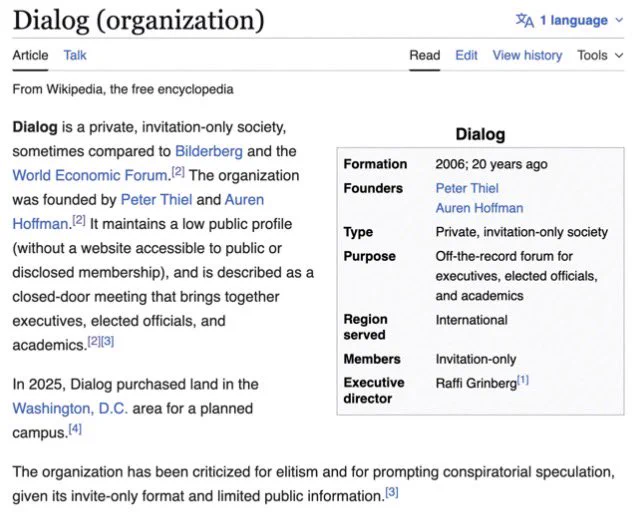Click 'From Wikipedia, the free encyclopedia' text
The width and height of the screenshot is (642, 527).
pos(123,89)
